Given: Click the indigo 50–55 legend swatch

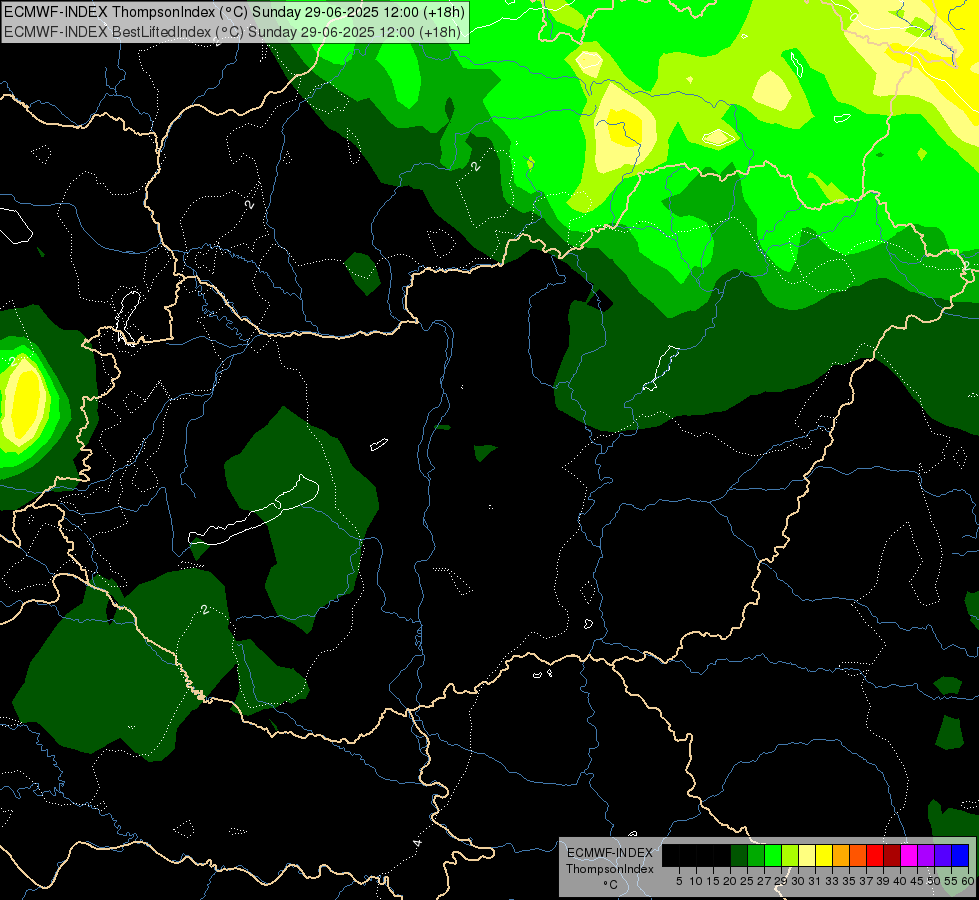Looking at the screenshot, I should point(943,855).
